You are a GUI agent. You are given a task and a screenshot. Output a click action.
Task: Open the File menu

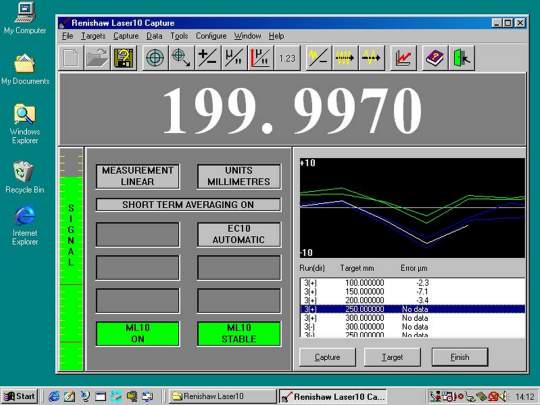[68, 36]
